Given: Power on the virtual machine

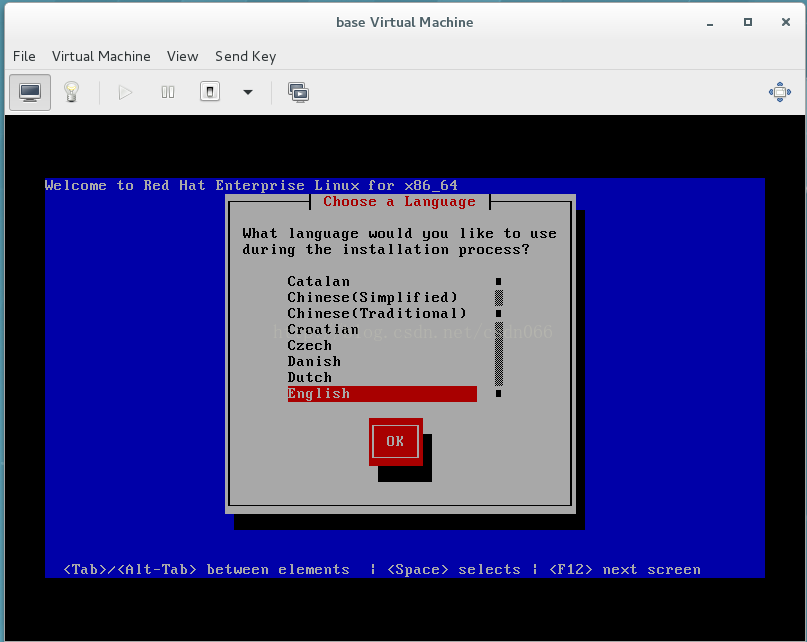Looking at the screenshot, I should coord(125,93).
